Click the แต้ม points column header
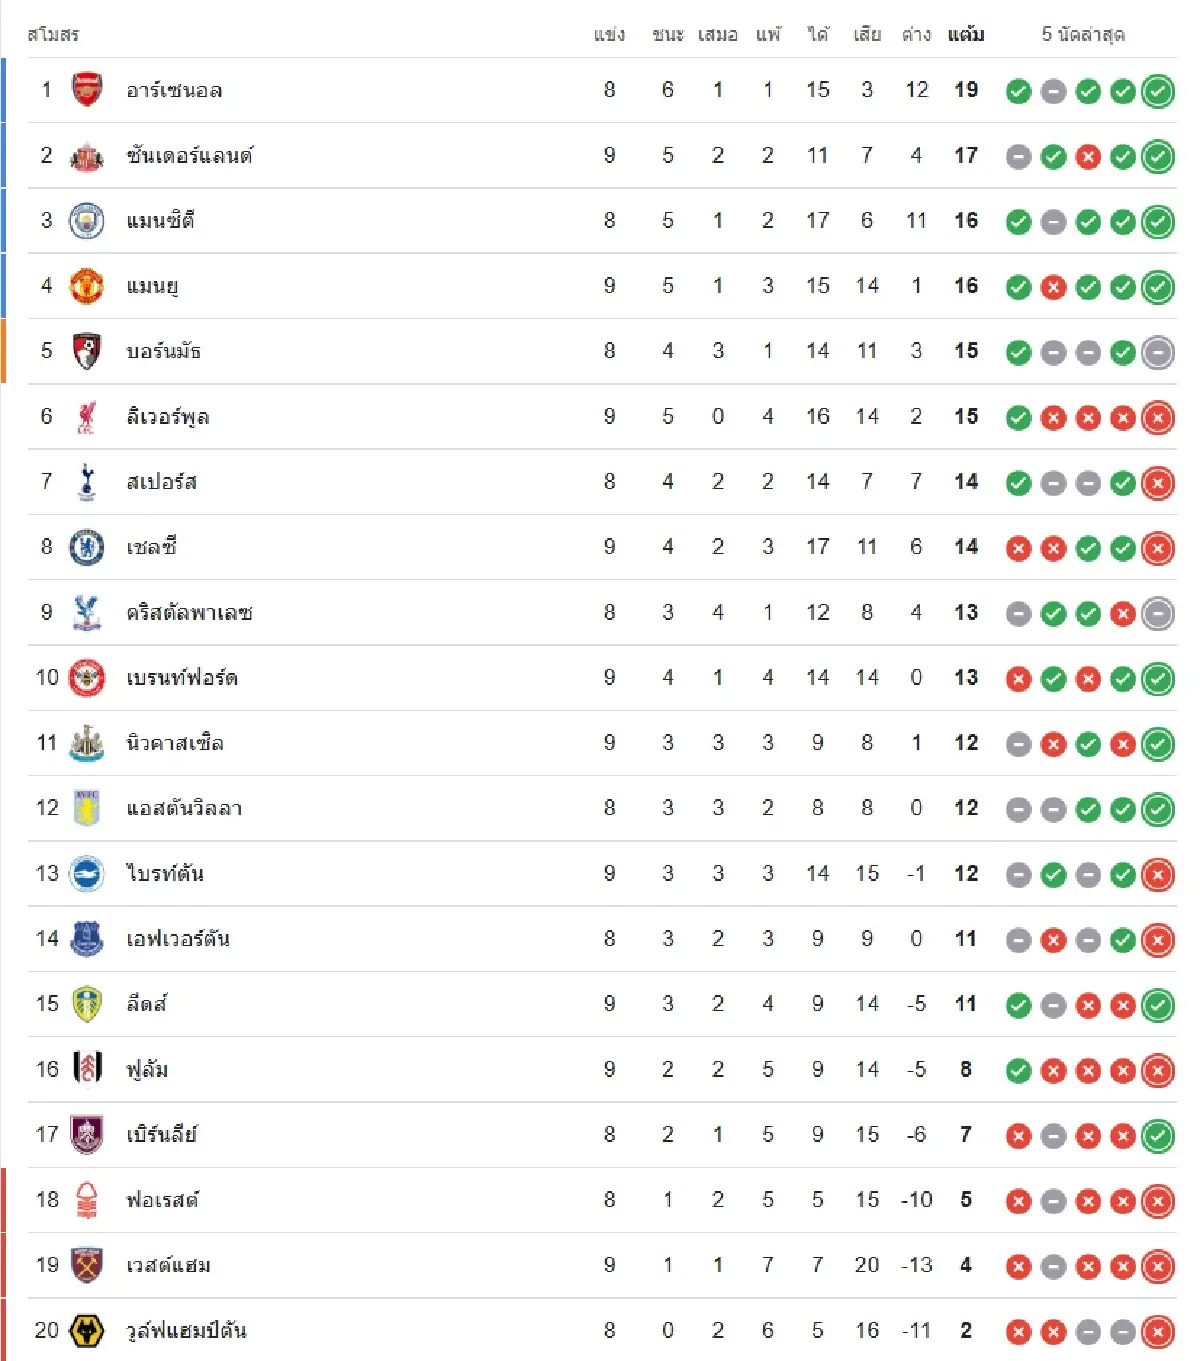This screenshot has height=1361, width=1200. (x=966, y=35)
